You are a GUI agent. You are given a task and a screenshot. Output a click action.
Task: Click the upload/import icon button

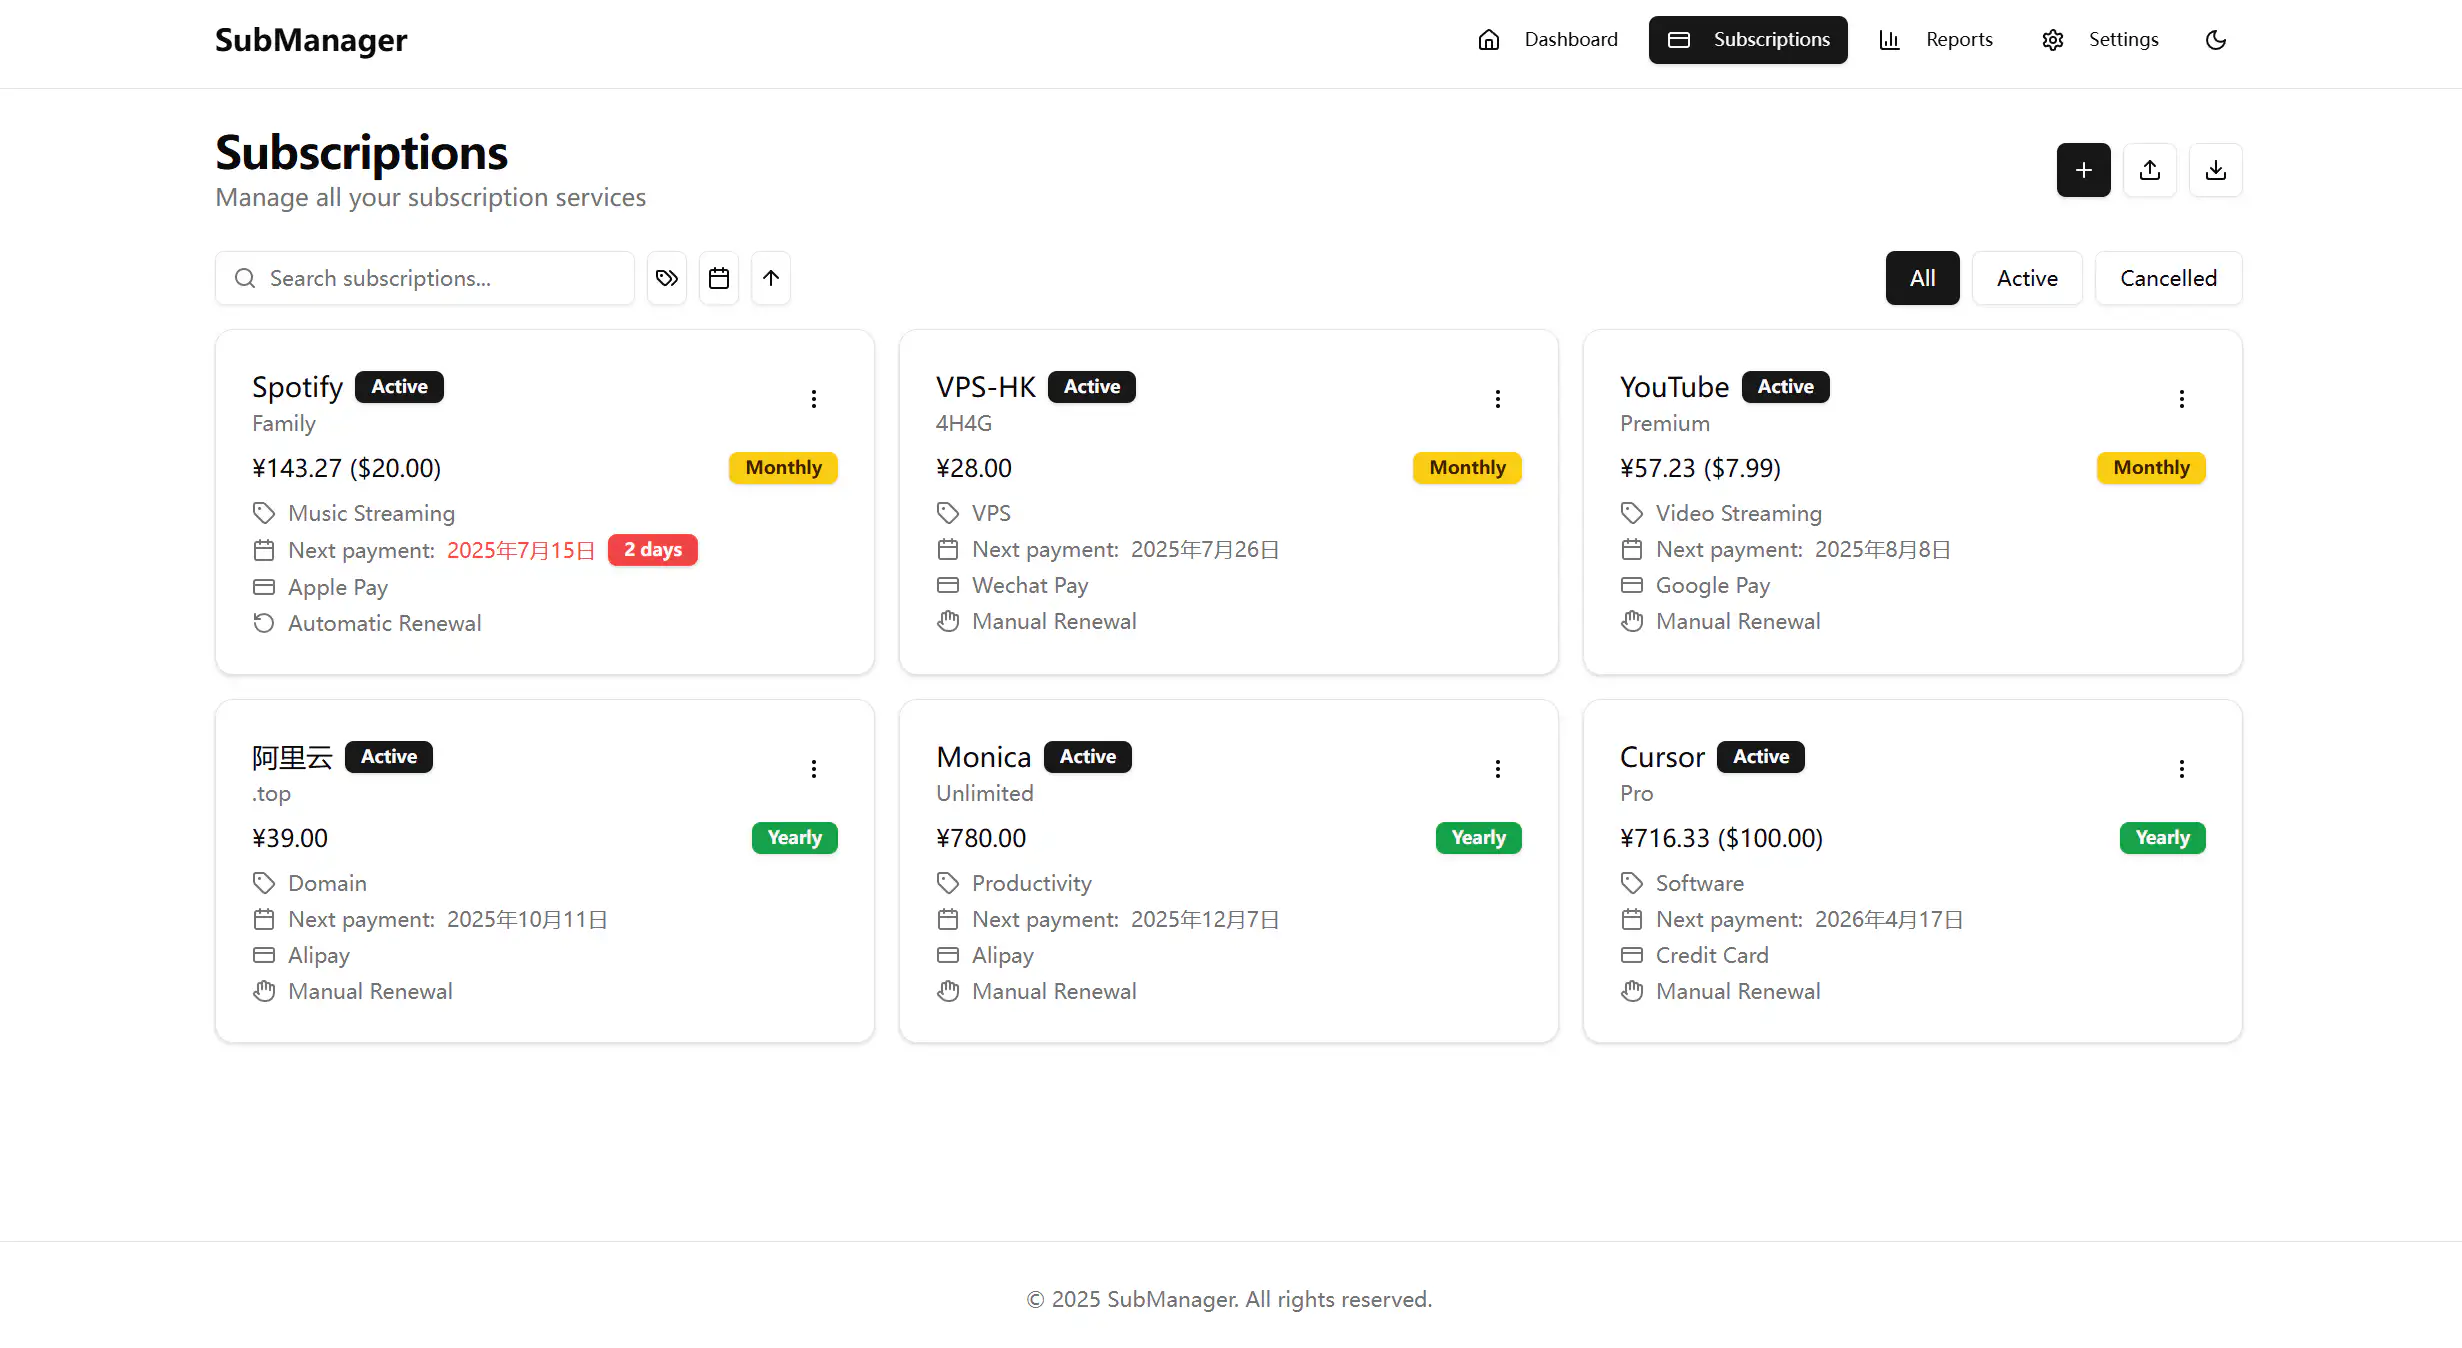tap(2149, 170)
